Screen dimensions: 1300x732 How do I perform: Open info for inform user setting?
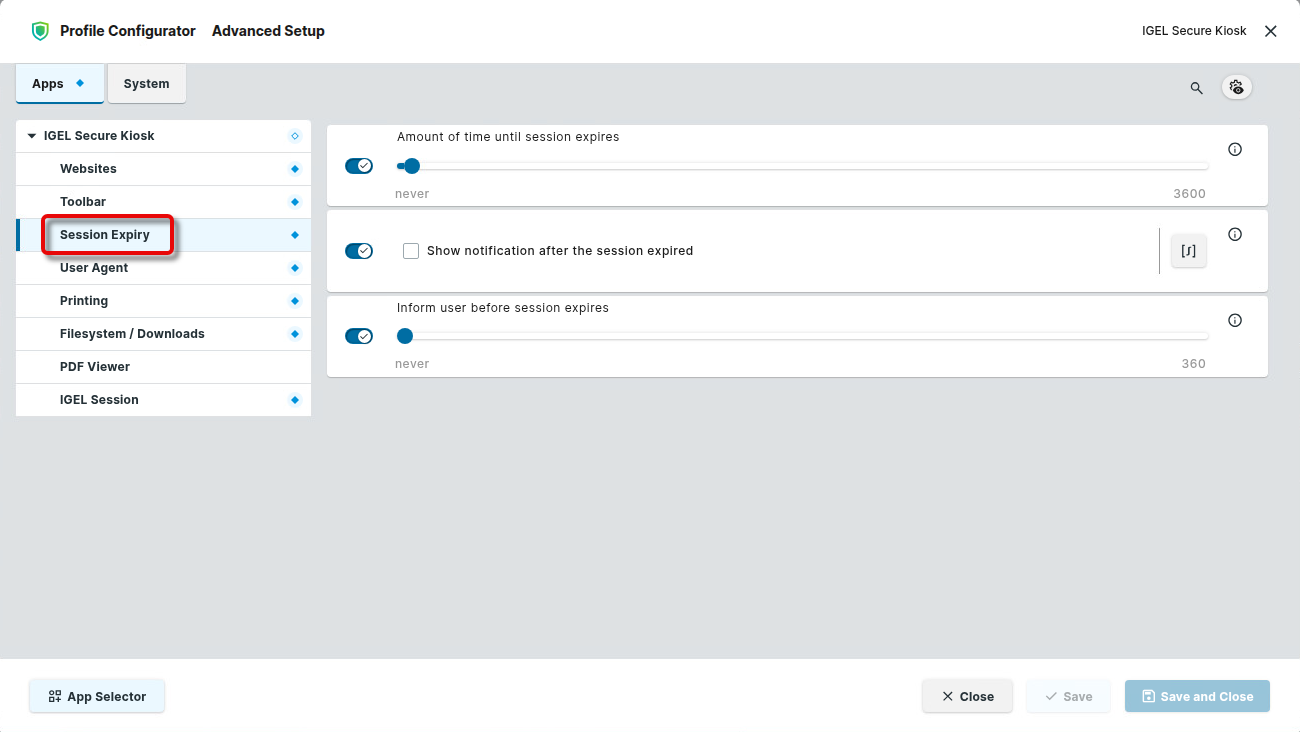pyautogui.click(x=1235, y=321)
